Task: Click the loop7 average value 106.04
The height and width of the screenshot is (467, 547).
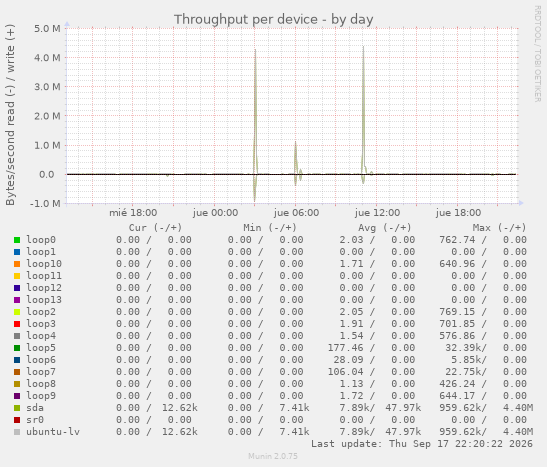Action: click(345, 372)
